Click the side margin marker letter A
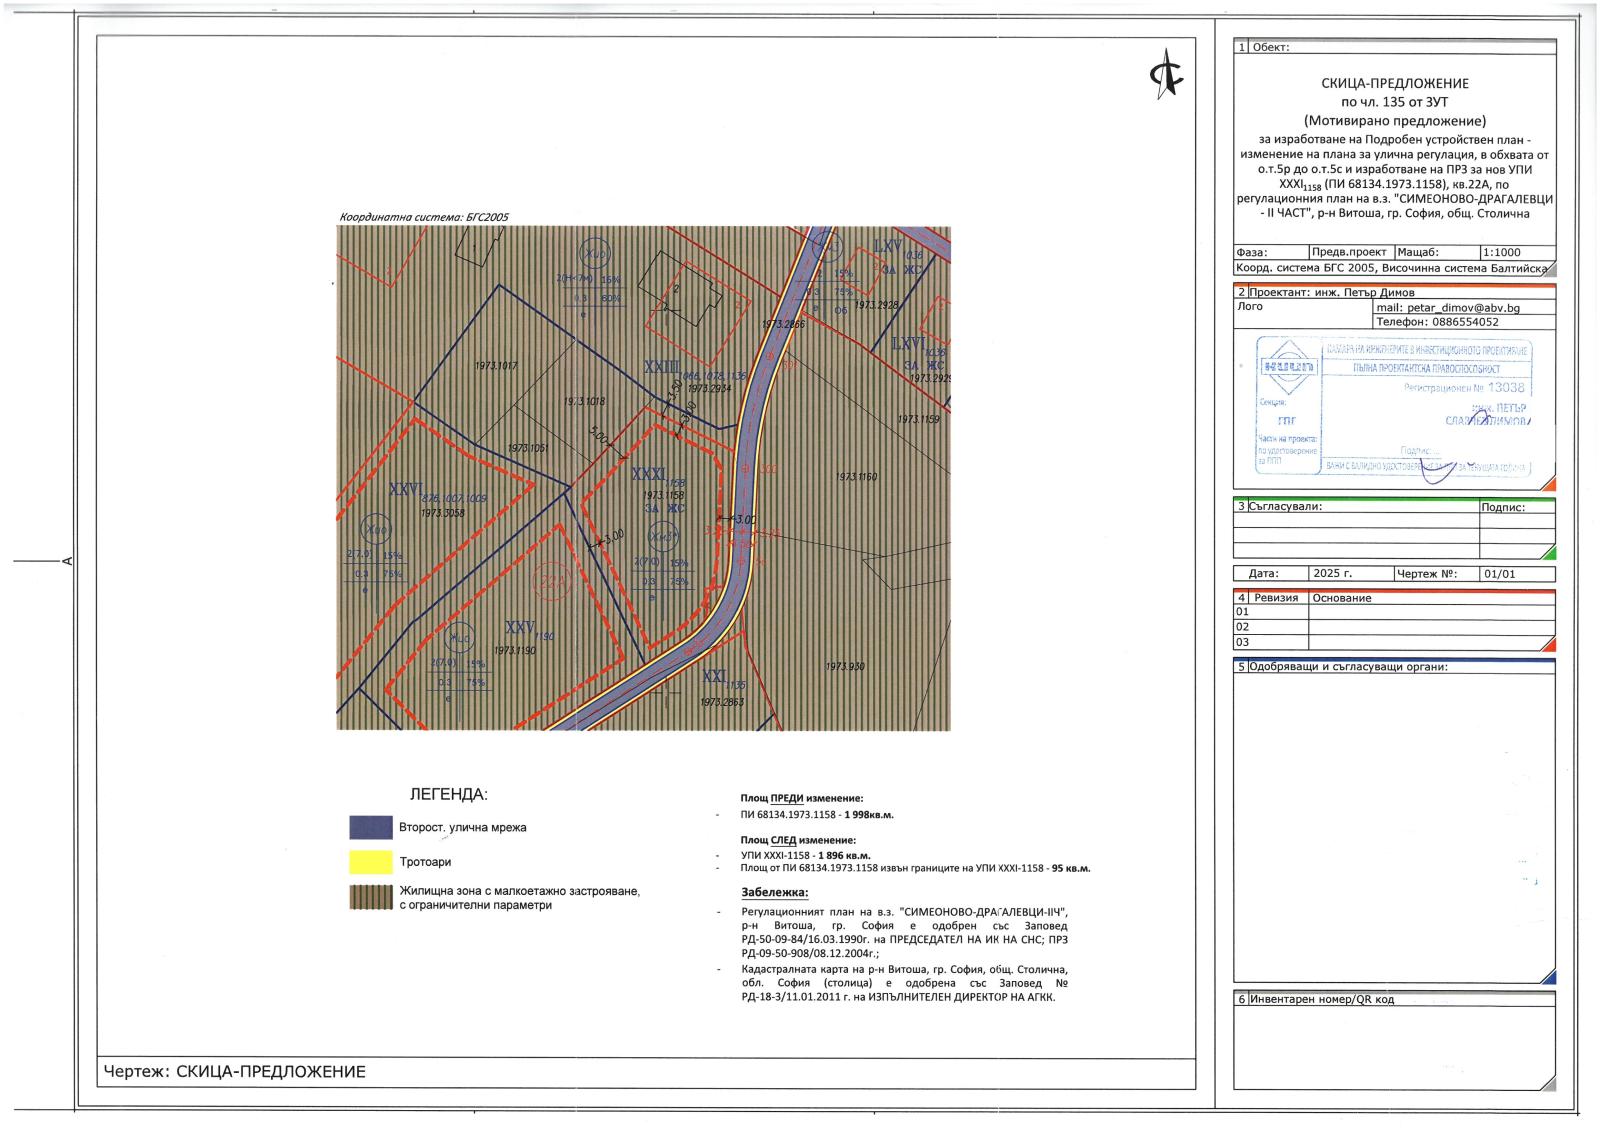This screenshot has width=1600, height=1131. (x=67, y=561)
